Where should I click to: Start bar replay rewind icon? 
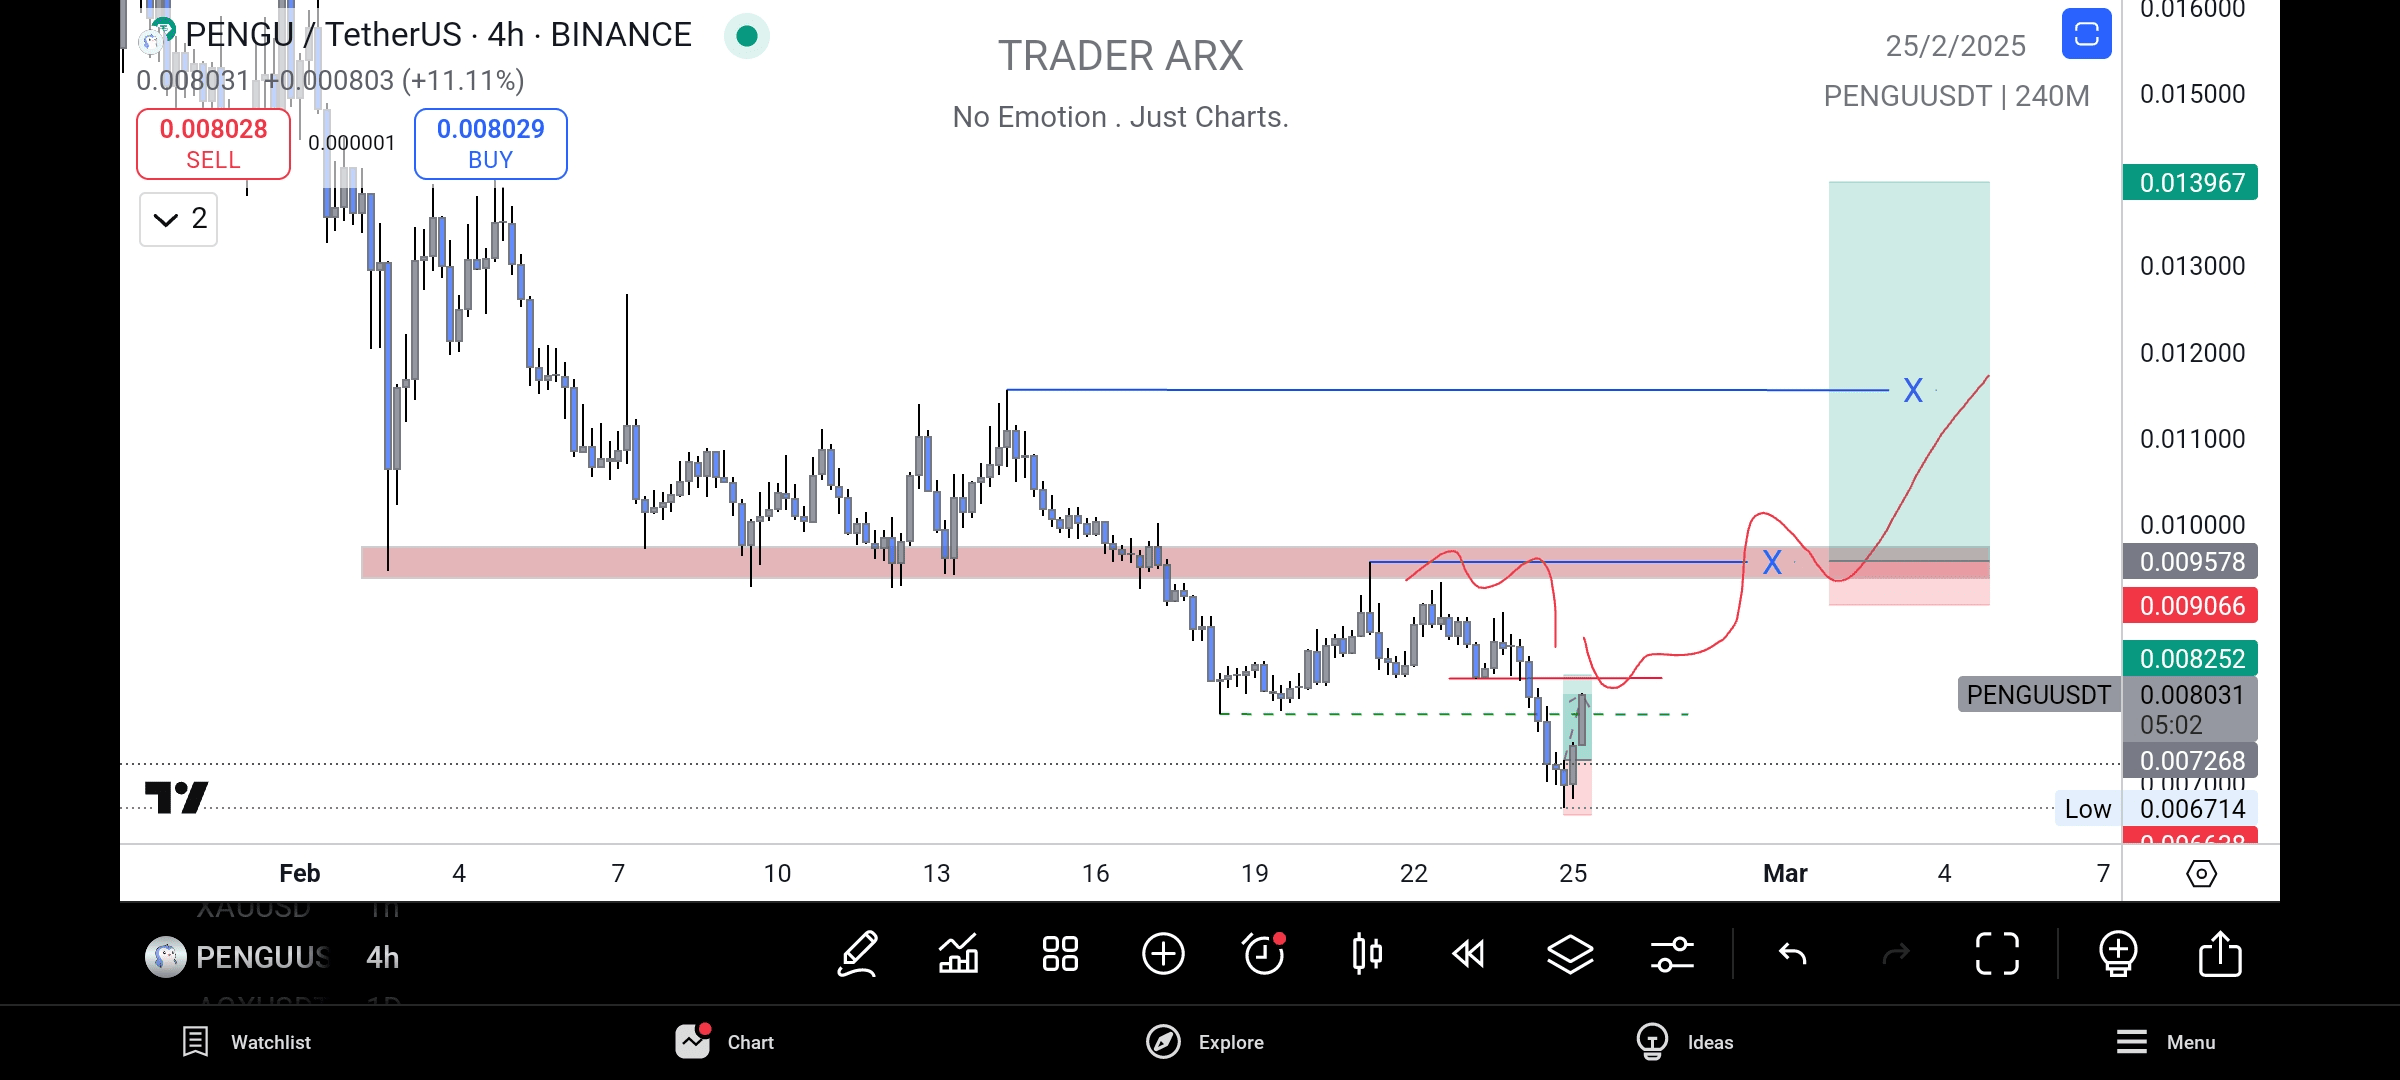coord(1468,954)
